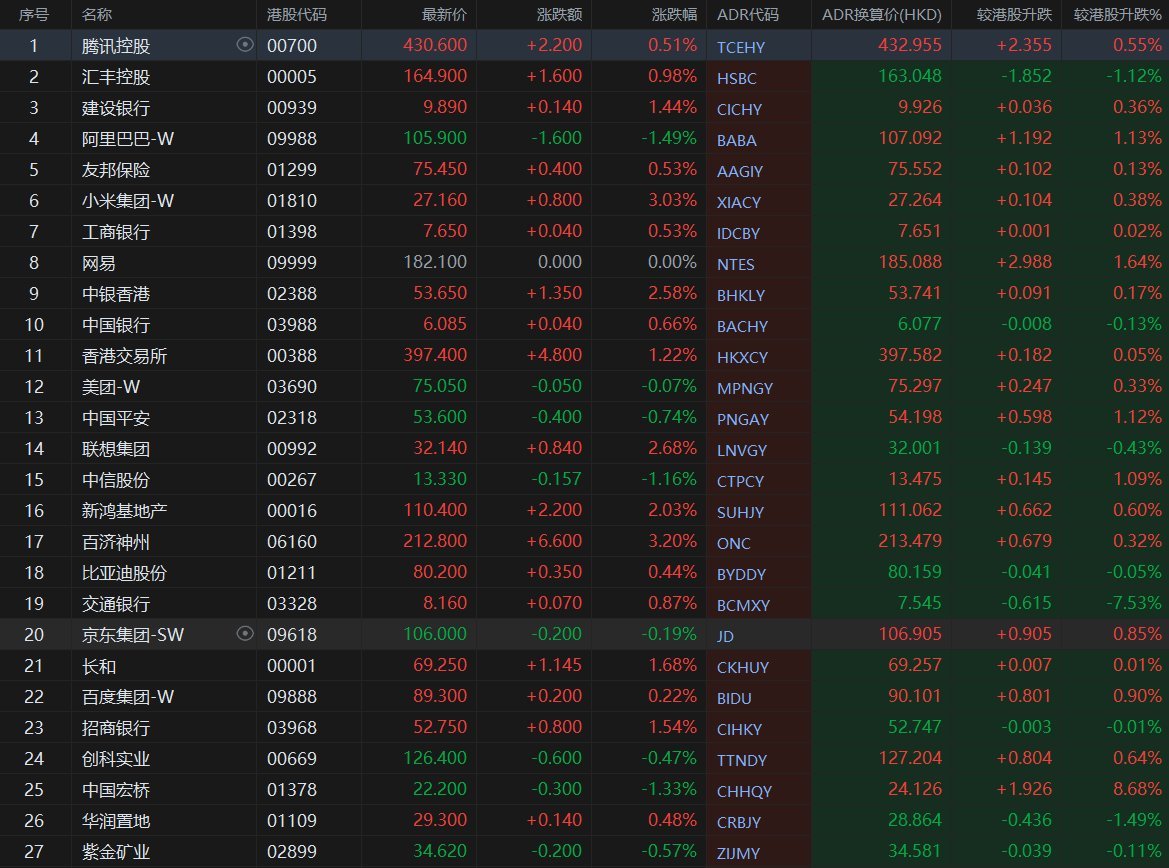This screenshot has width=1169, height=868.
Task: Select 比亚迪股份 stock name
Action: [x=124, y=573]
